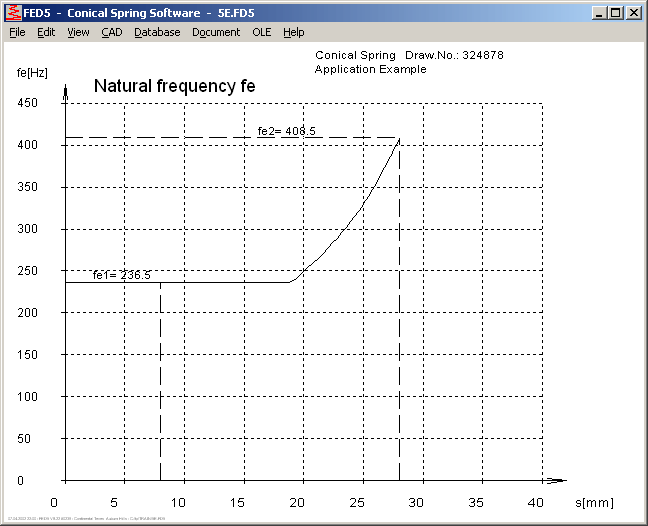Select the Natural frequency fe chart title

174,86
